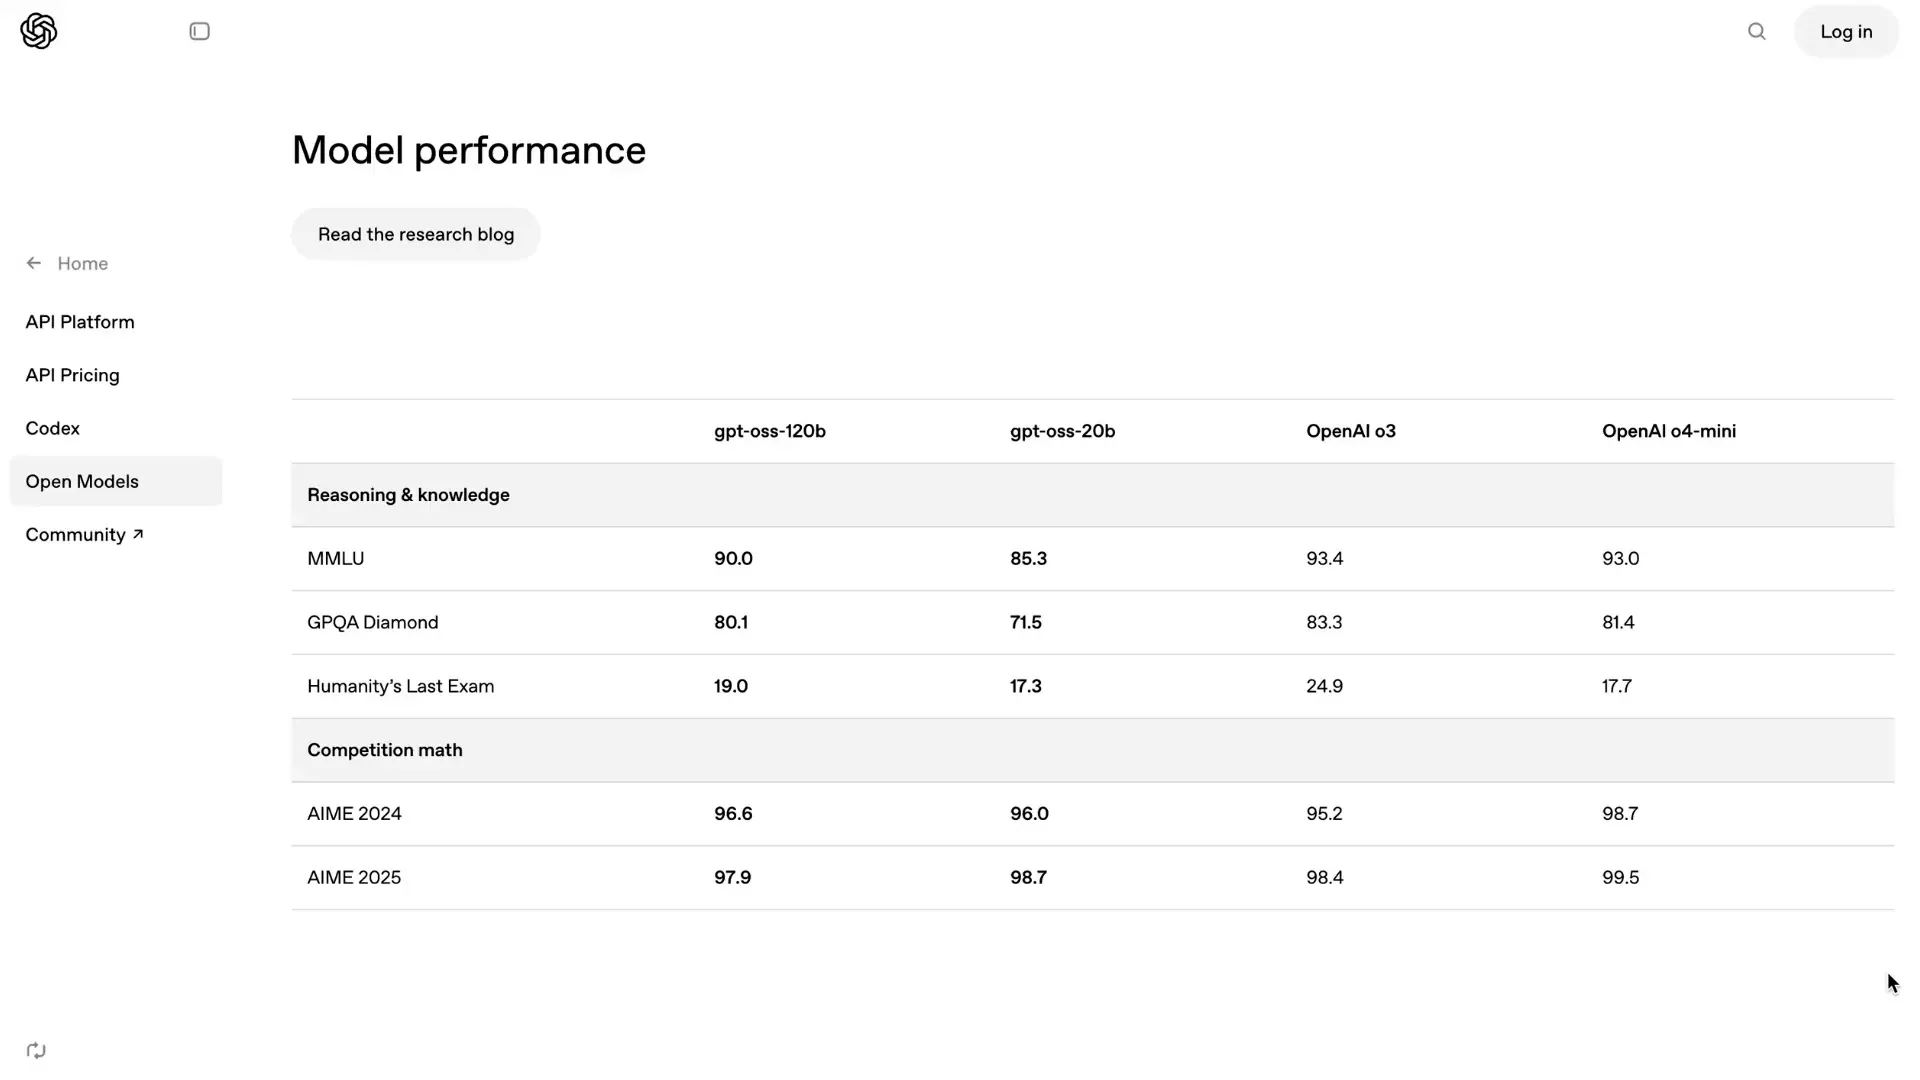The width and height of the screenshot is (1920, 1080).
Task: Click AIME 2024 value 95.2
Action: click(1324, 814)
